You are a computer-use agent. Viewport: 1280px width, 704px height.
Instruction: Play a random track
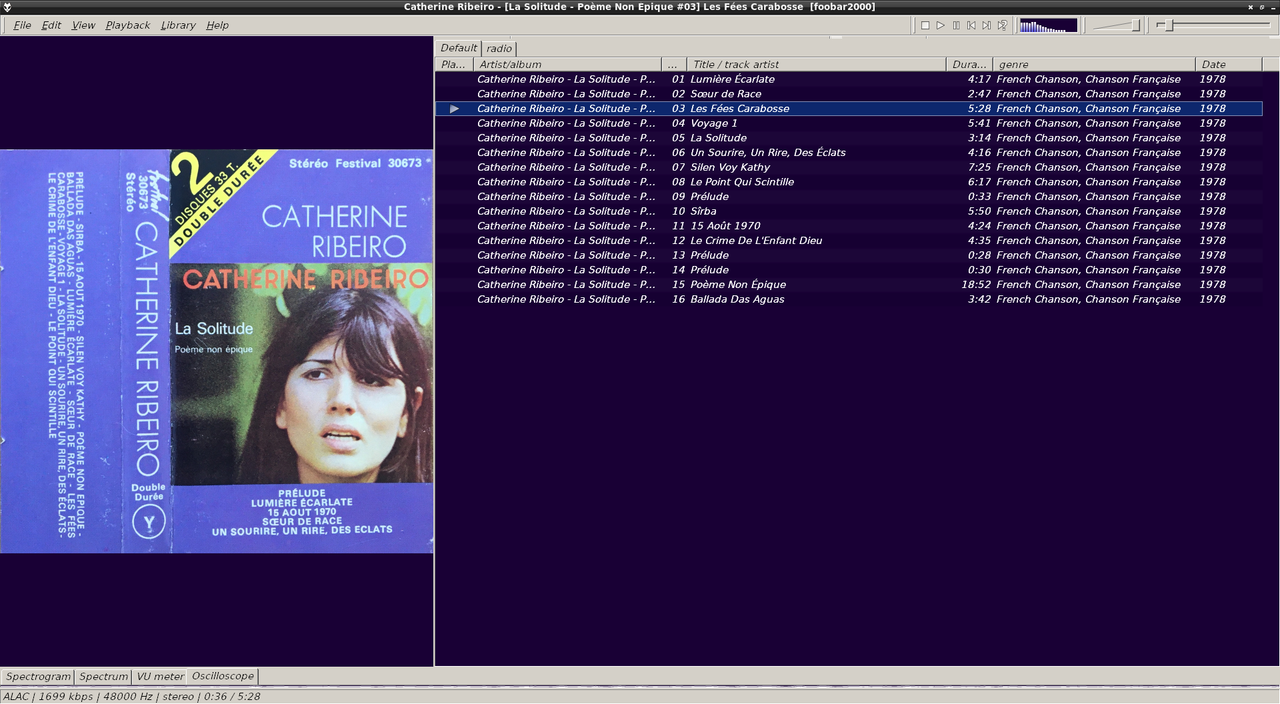tap(1002, 25)
